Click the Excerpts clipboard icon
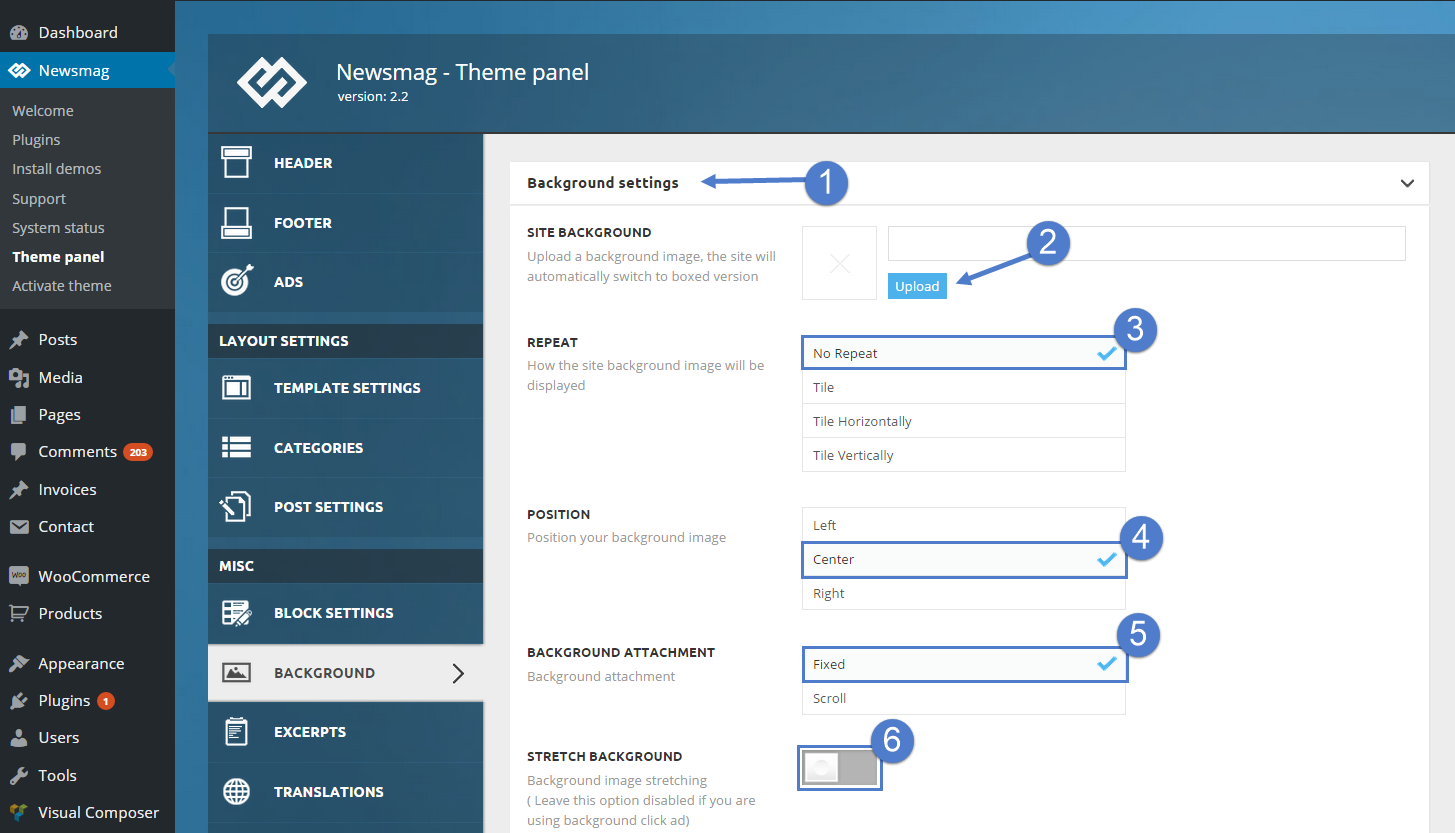 [236, 732]
